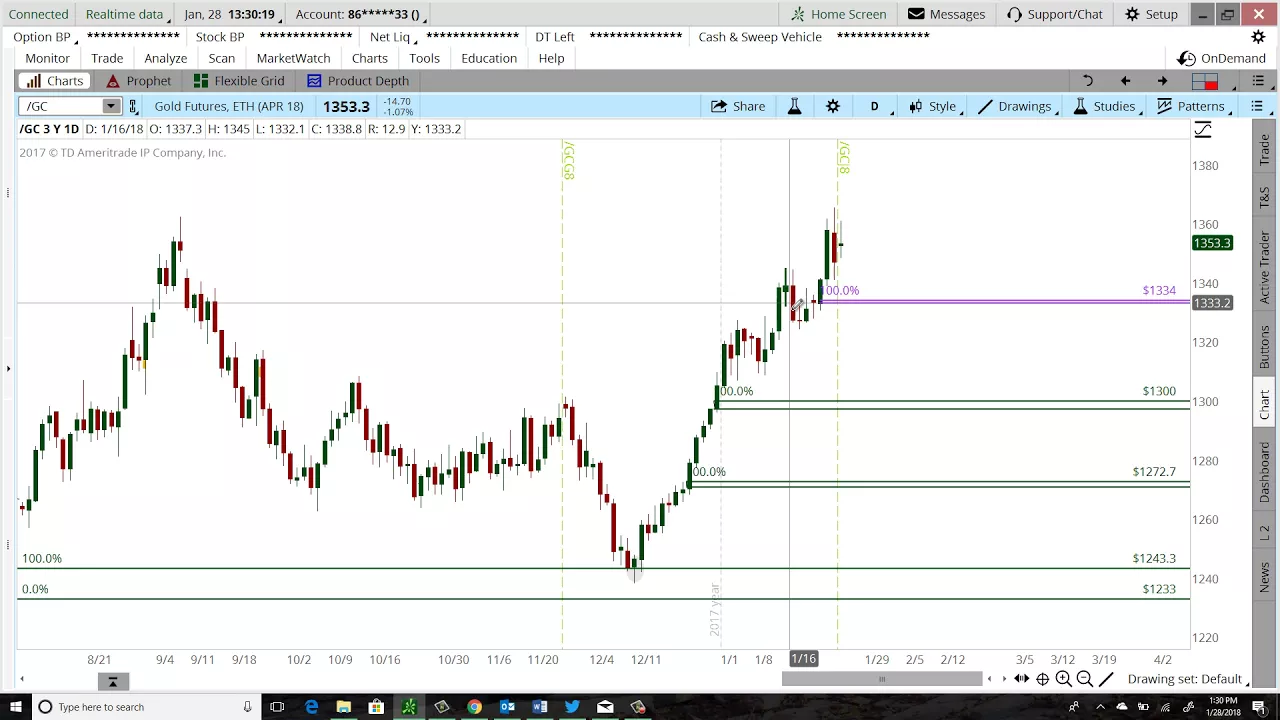Open the Drawings dropdown
This screenshot has width=1280, height=720.
pyautogui.click(x=1017, y=106)
